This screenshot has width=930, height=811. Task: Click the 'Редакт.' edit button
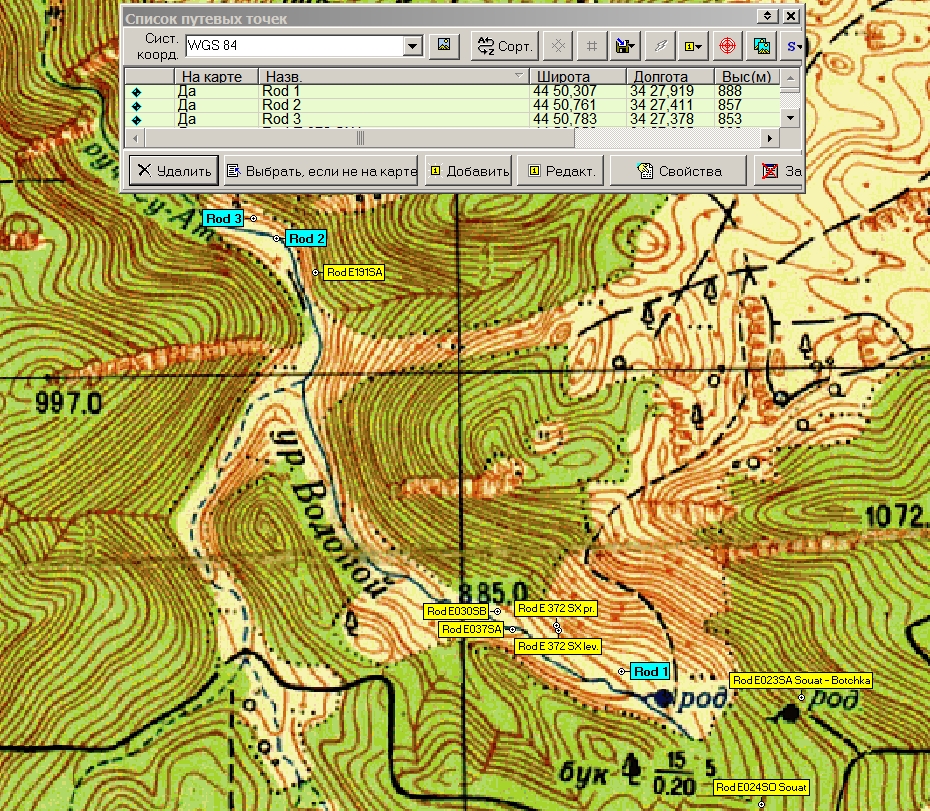(x=560, y=171)
